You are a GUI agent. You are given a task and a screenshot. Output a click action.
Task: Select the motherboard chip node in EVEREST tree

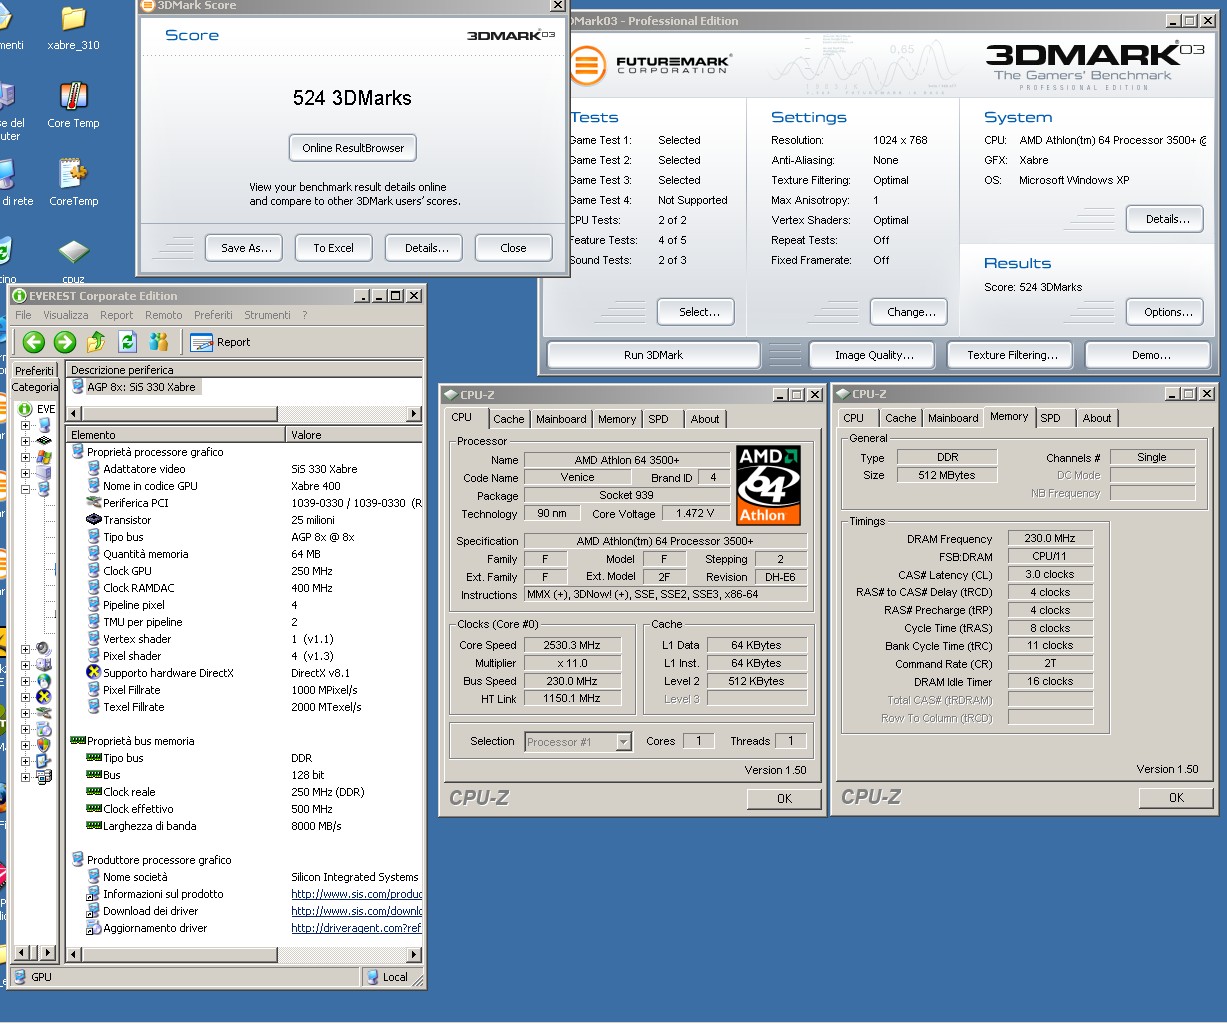point(44,441)
